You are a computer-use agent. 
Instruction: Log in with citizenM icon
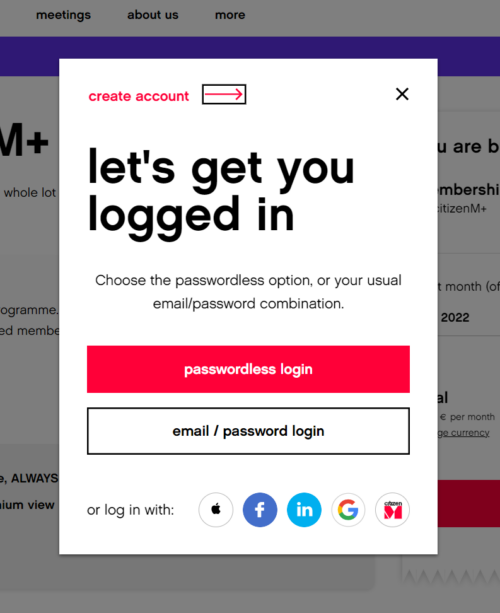(x=392, y=510)
